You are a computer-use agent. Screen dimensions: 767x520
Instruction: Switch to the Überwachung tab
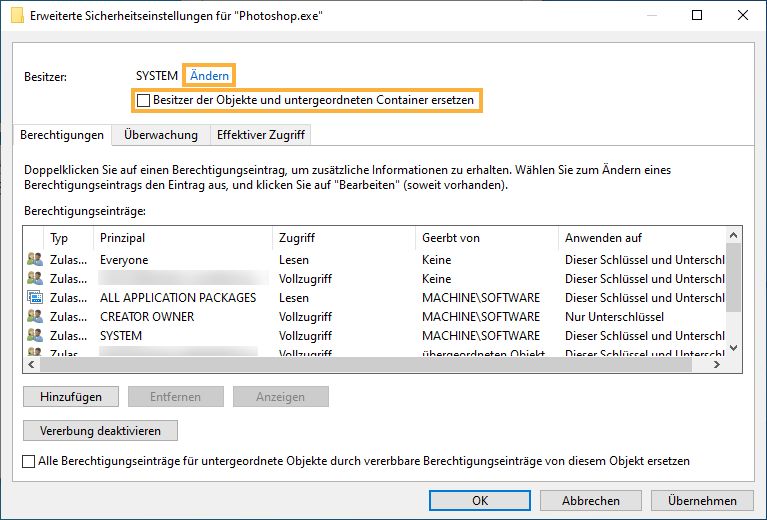coord(161,135)
